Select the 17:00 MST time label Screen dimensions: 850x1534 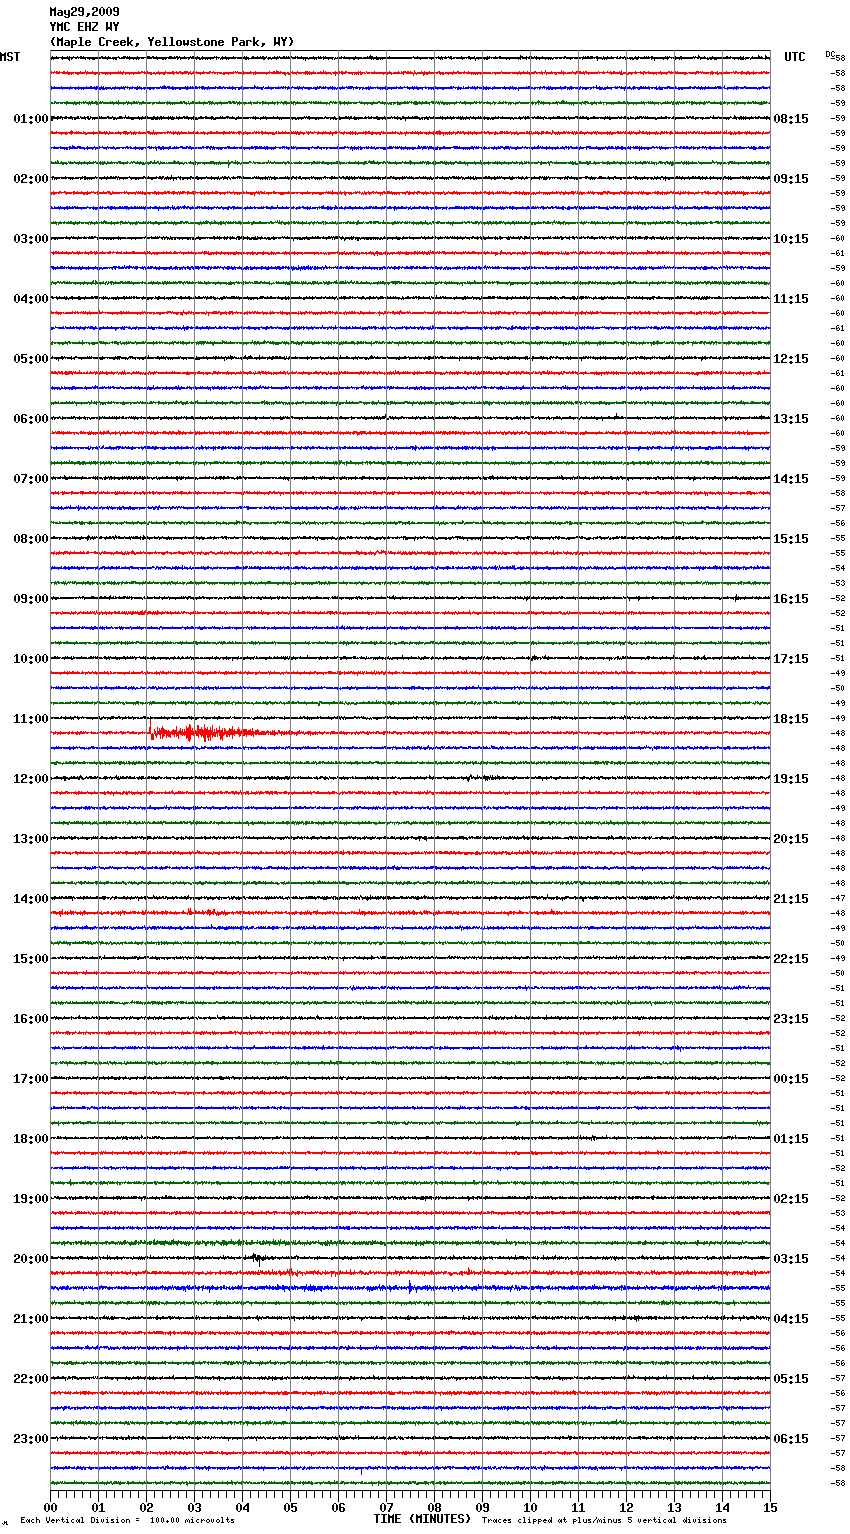pos(31,1079)
